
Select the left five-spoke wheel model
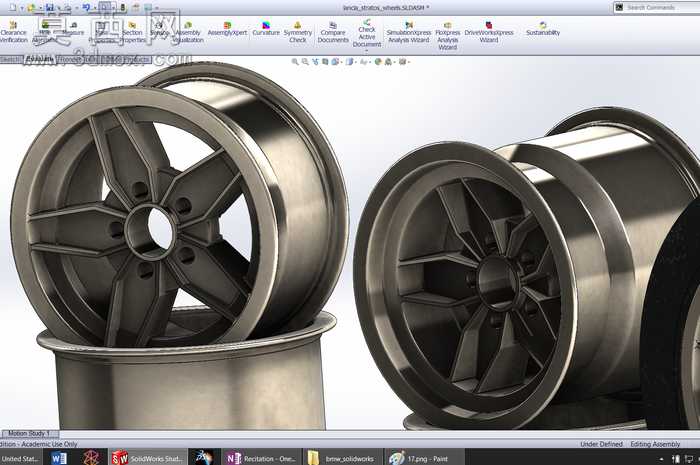click(x=179, y=205)
